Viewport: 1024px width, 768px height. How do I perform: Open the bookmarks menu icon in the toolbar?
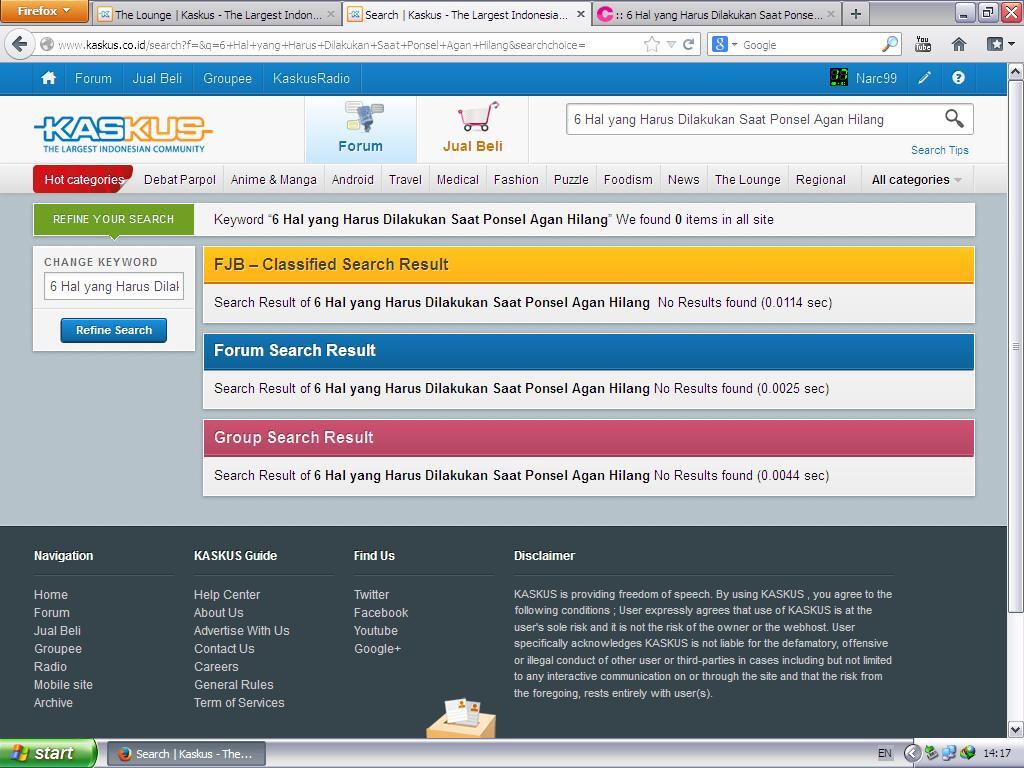coord(1000,44)
